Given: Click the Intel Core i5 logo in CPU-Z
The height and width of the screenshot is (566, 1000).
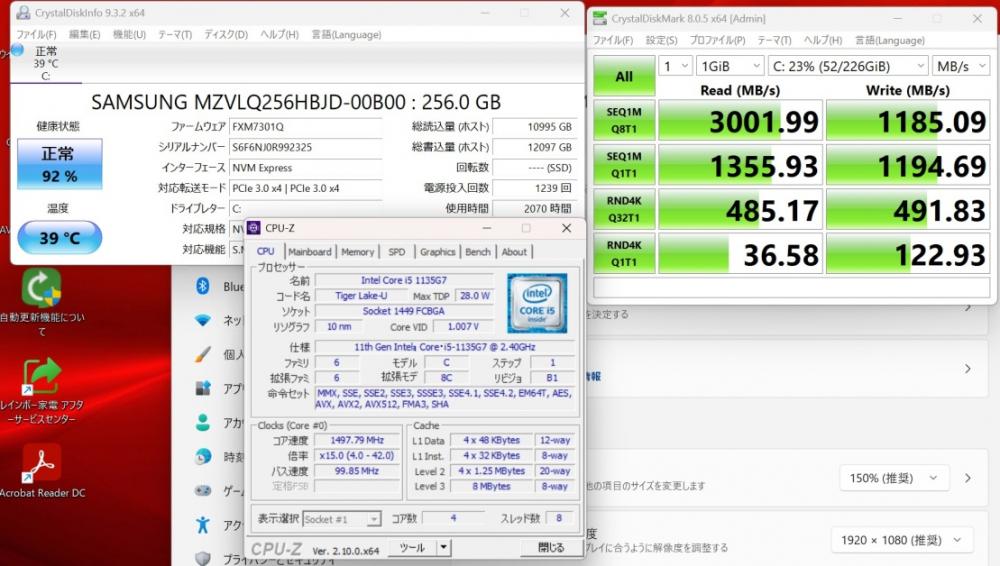Looking at the screenshot, I should pyautogui.click(x=537, y=303).
